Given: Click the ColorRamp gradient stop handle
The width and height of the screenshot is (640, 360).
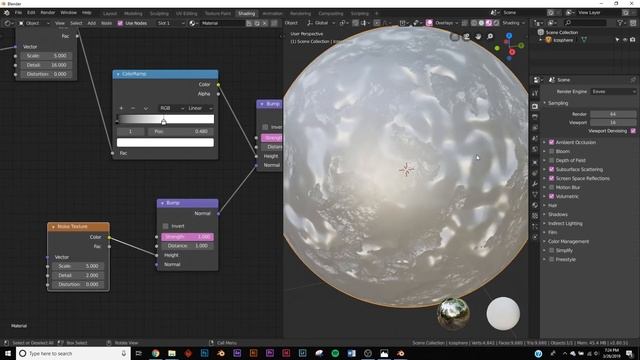Looking at the screenshot, I should (164, 121).
